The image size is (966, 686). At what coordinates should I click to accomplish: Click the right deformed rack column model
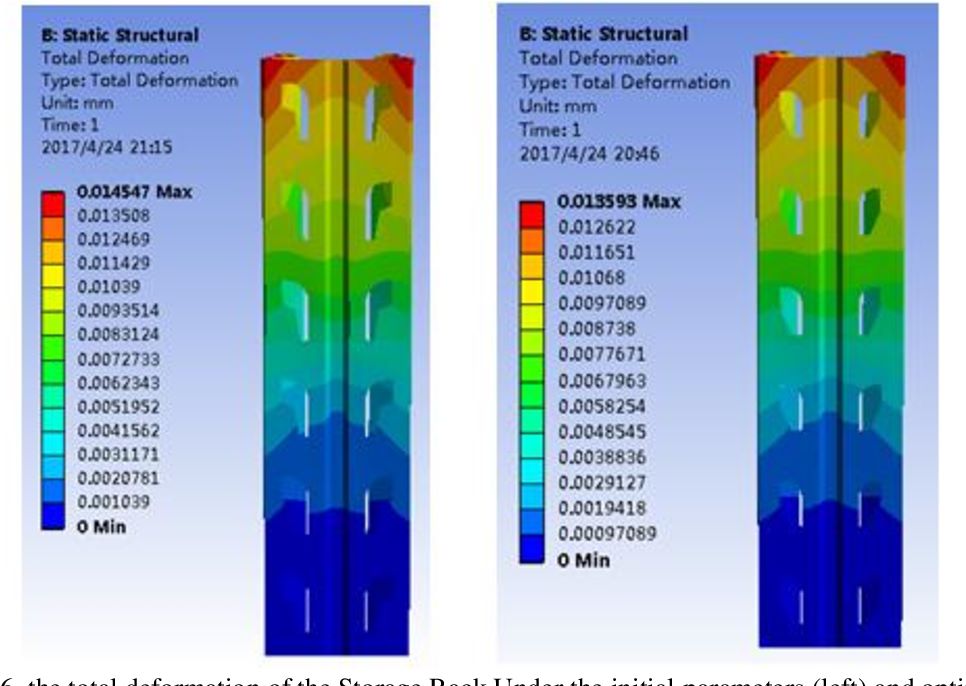pyautogui.click(x=828, y=350)
